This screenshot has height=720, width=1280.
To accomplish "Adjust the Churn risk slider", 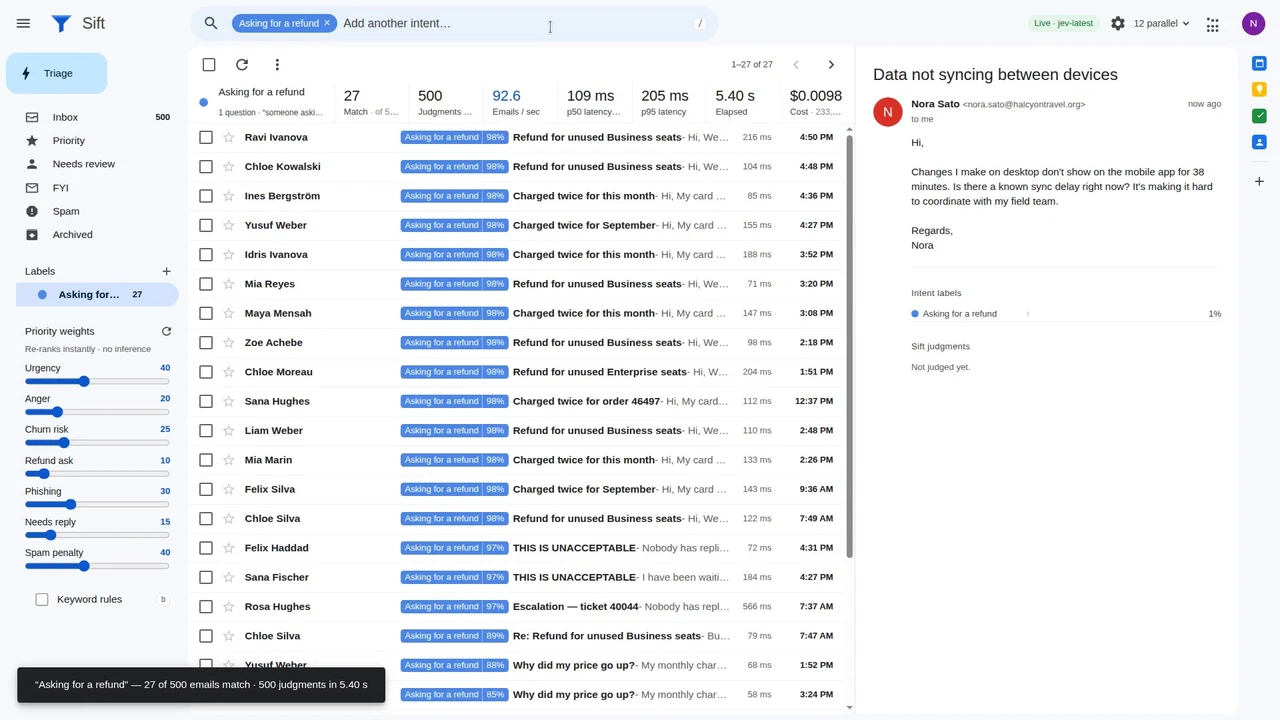I will point(97,443).
